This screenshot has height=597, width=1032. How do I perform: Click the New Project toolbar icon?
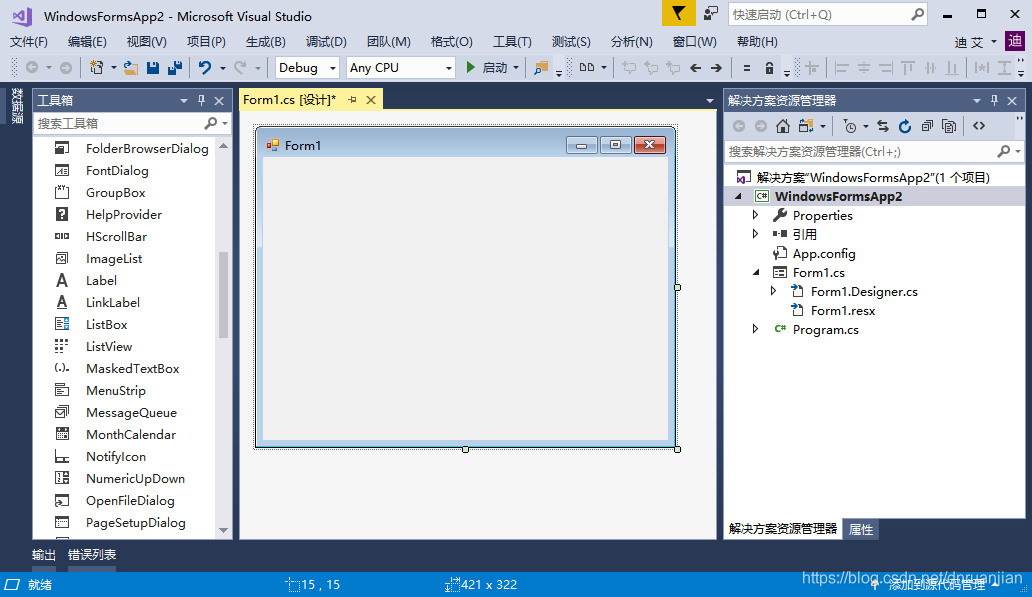click(x=97, y=68)
